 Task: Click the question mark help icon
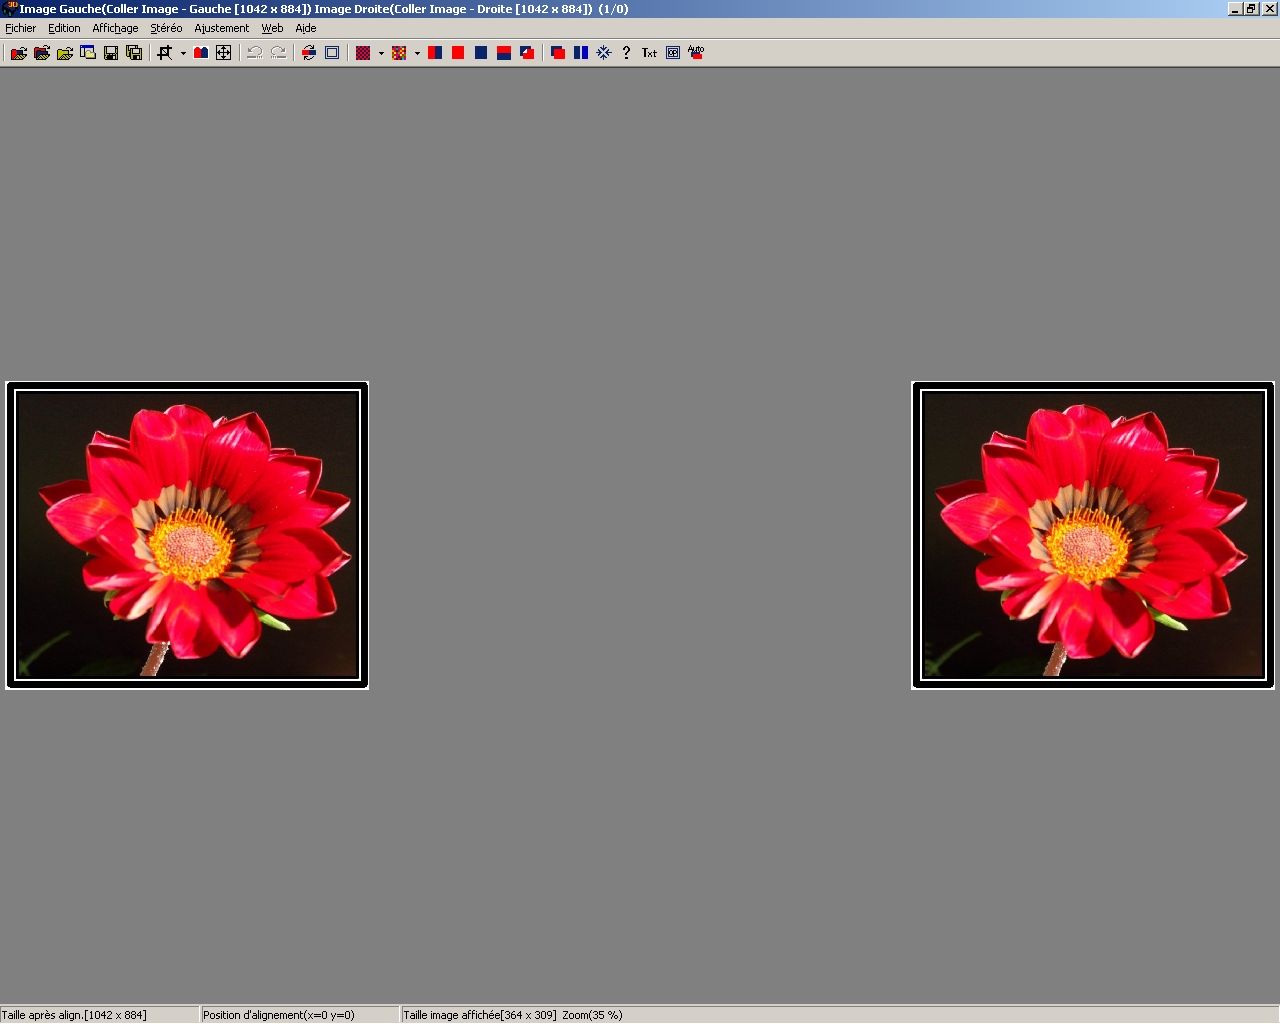[627, 53]
